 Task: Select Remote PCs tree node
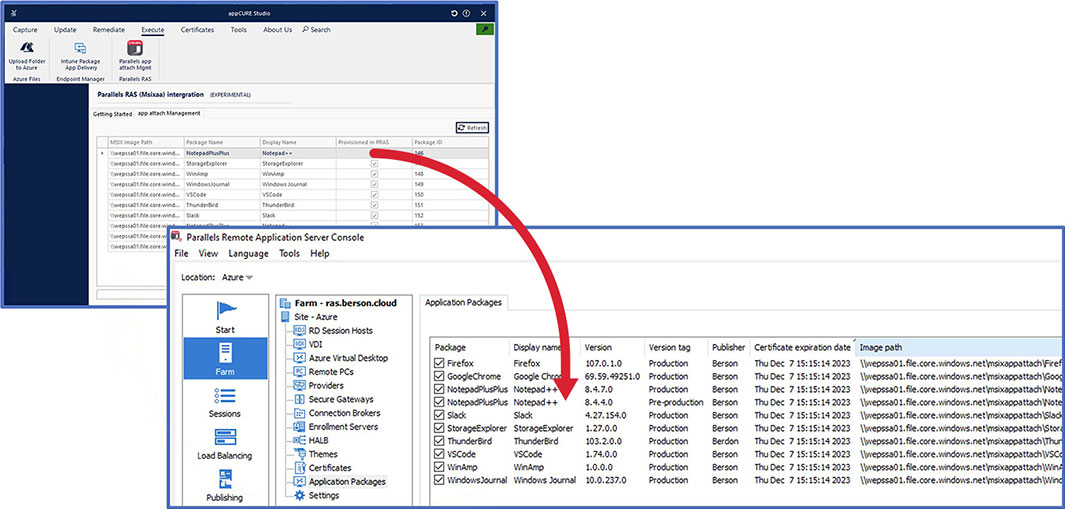tap(323, 371)
